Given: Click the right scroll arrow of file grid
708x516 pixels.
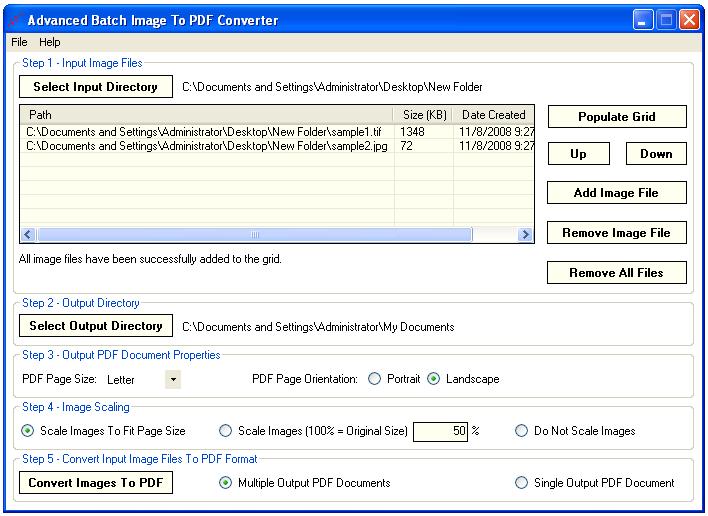Looking at the screenshot, I should pos(525,234).
